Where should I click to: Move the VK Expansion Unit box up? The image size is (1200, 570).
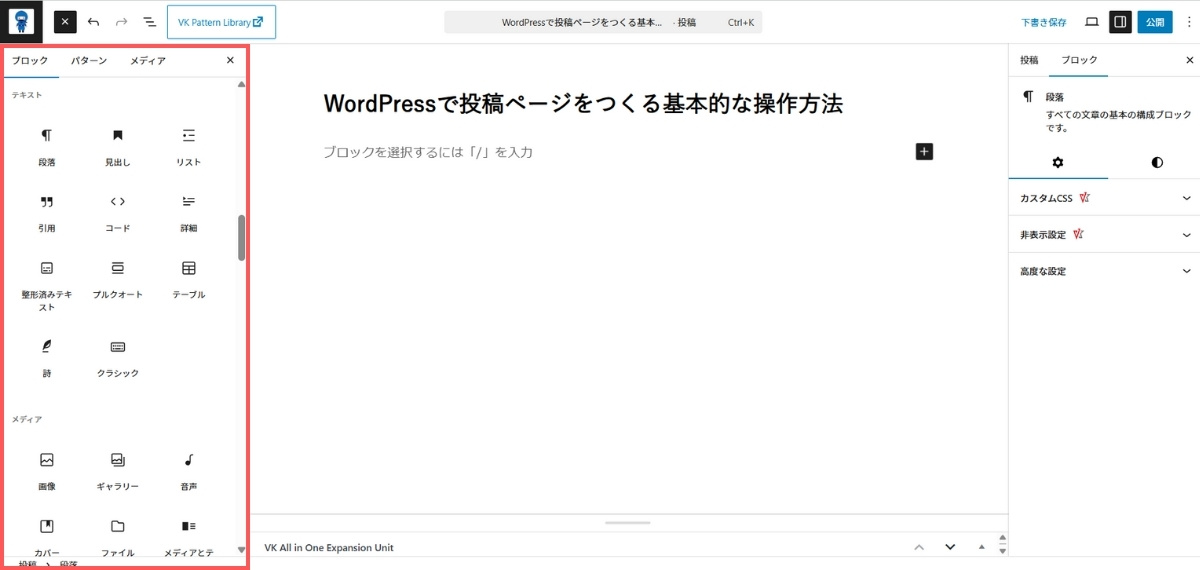pos(919,547)
